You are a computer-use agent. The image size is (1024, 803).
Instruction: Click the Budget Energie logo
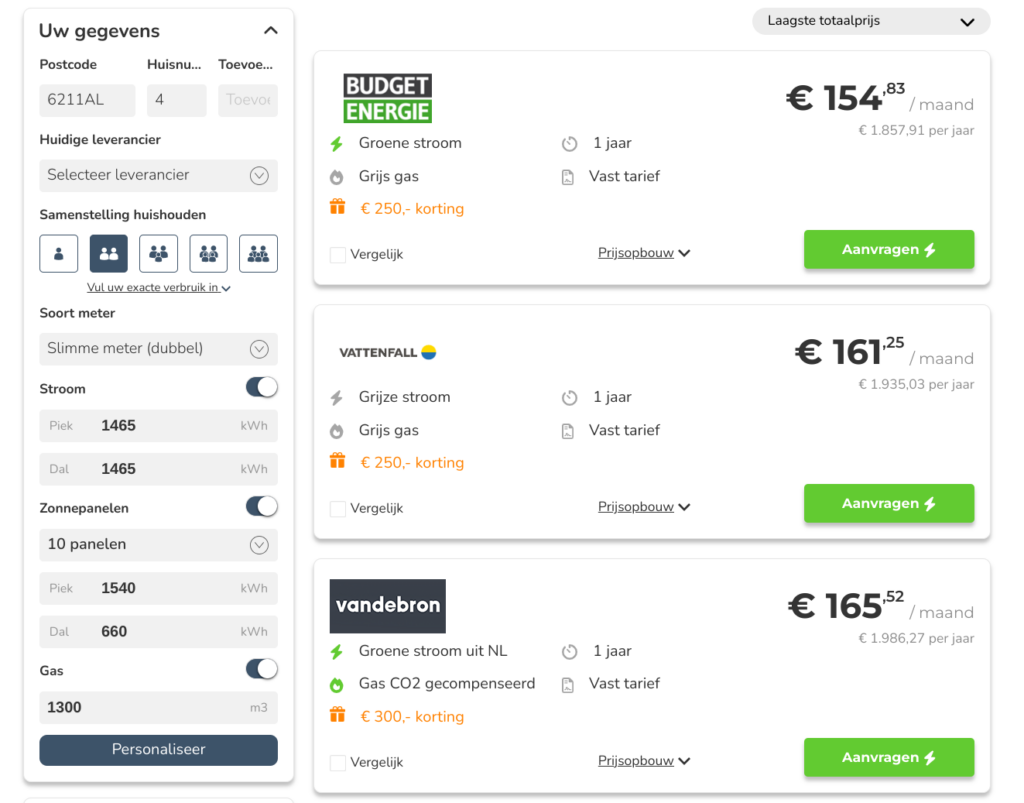click(x=387, y=98)
